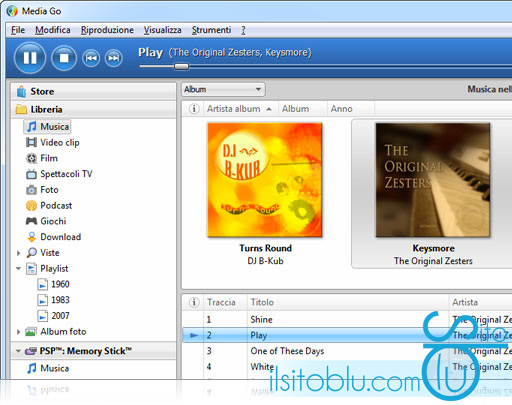Open the Store section
The width and height of the screenshot is (512, 405).
point(93,91)
